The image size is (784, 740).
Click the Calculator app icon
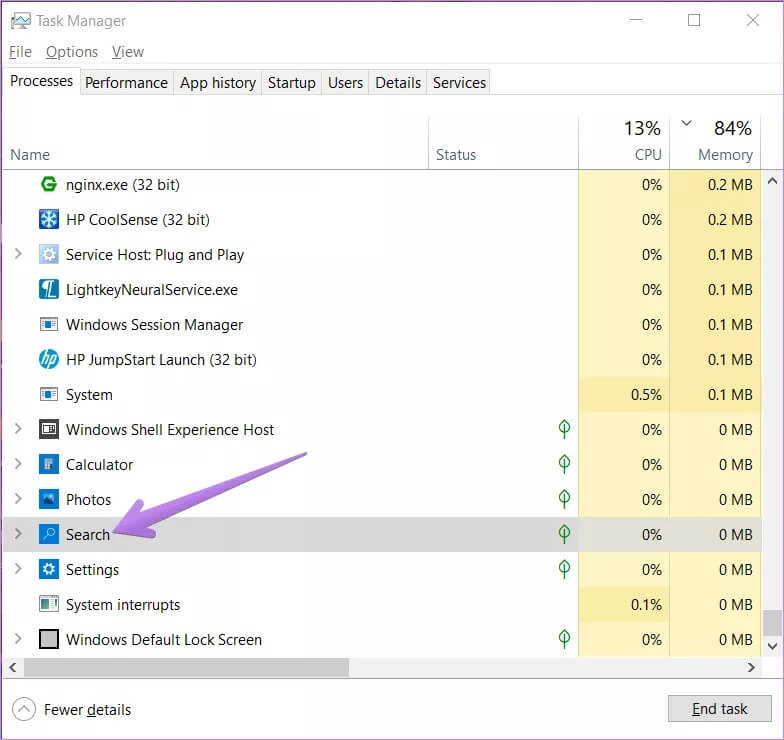[48, 464]
